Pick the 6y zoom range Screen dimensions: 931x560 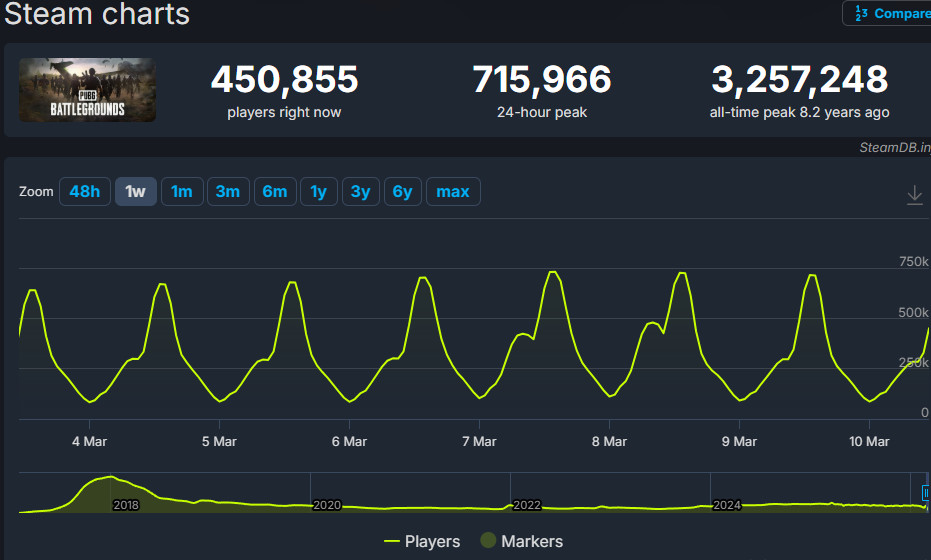pyautogui.click(x=402, y=191)
